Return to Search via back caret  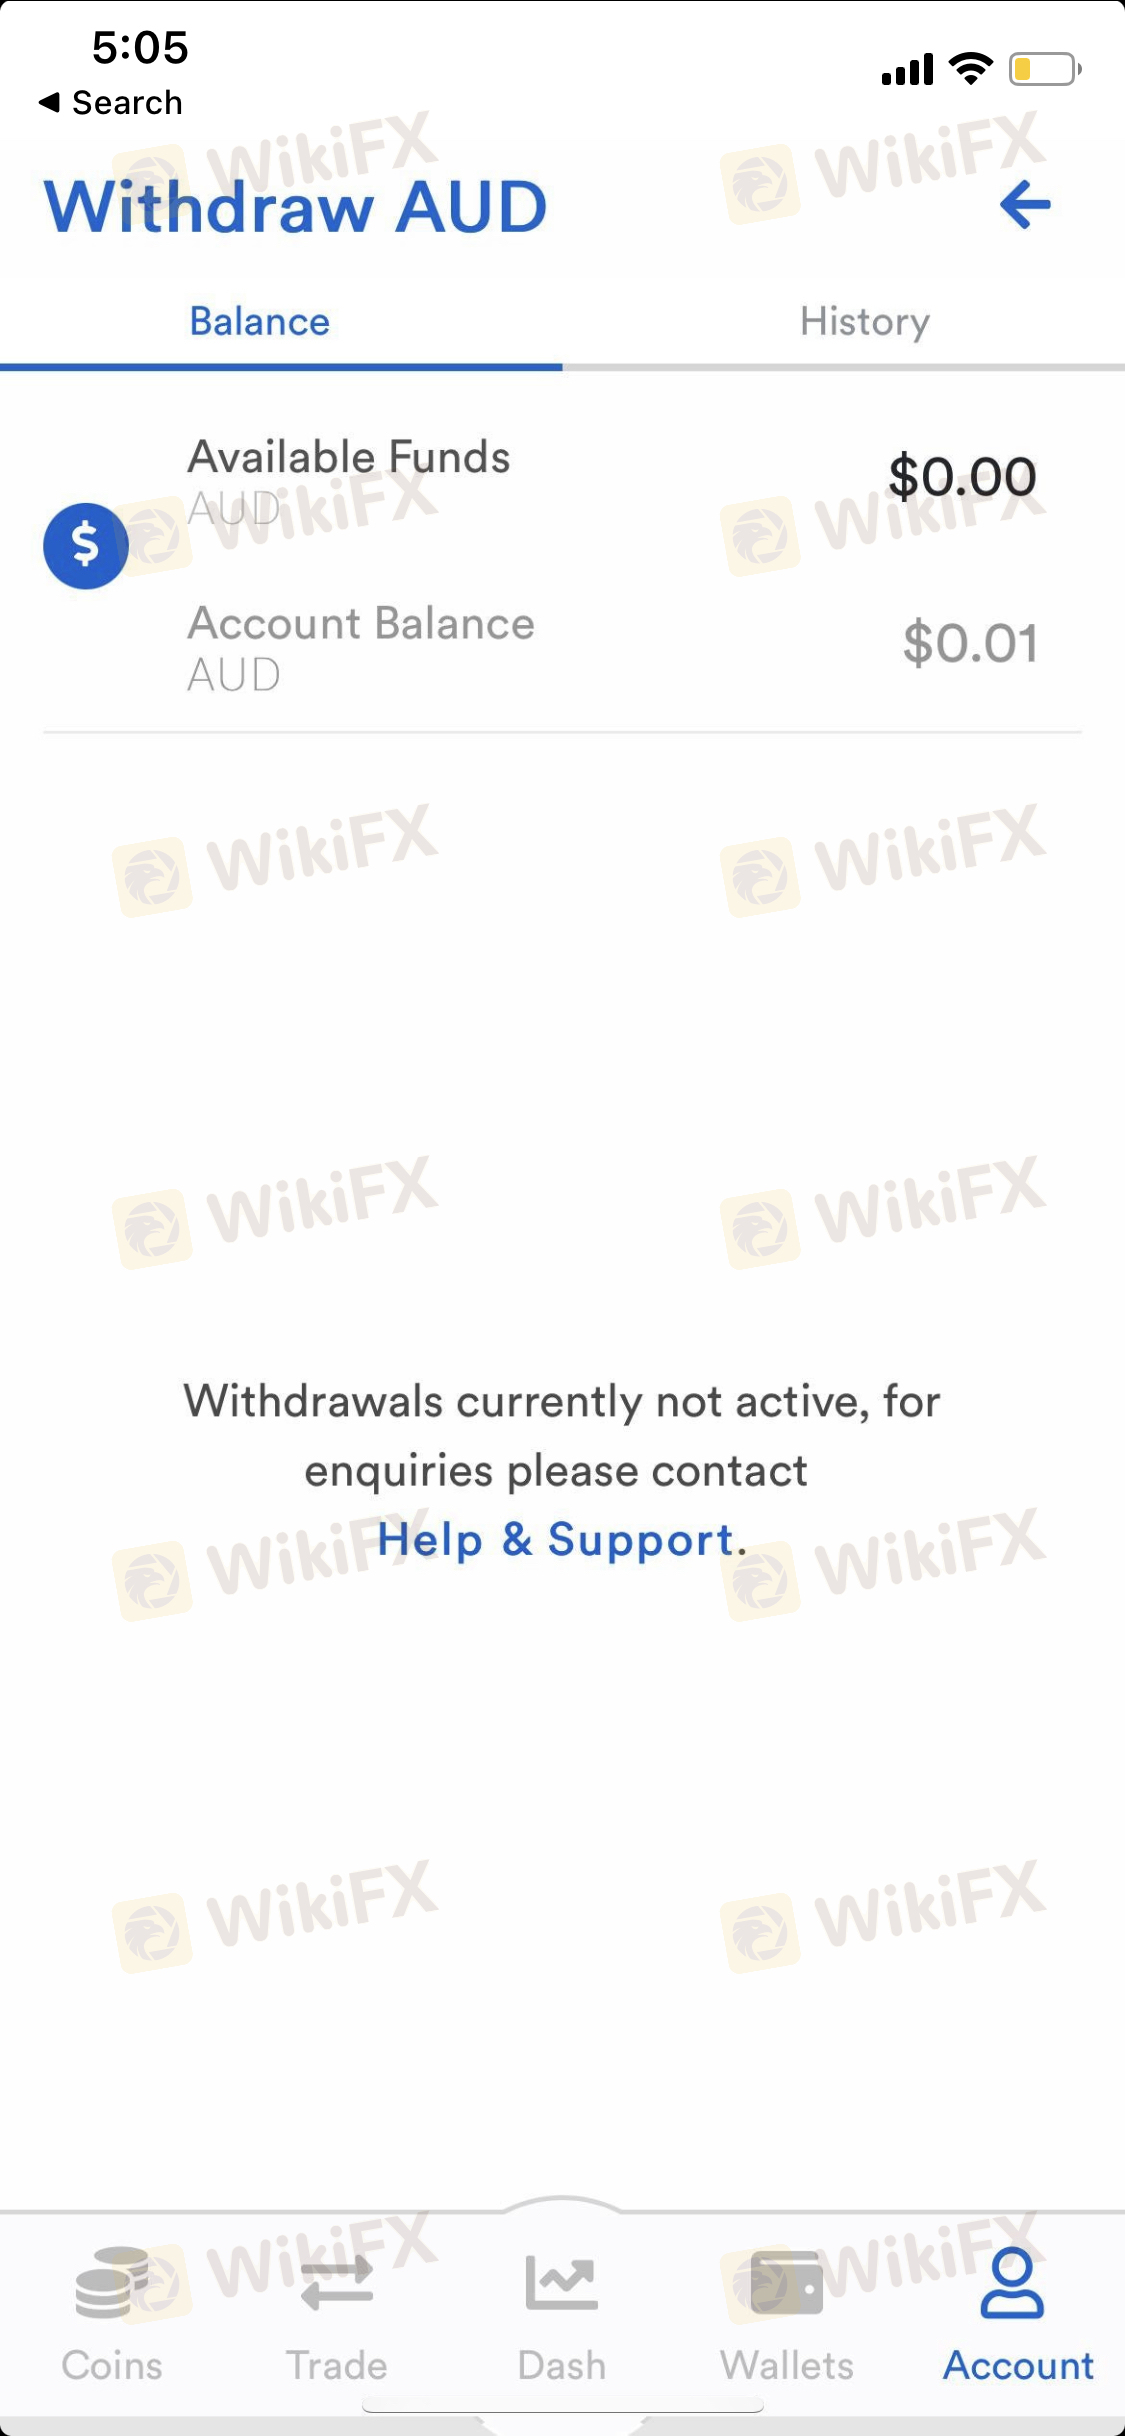click(110, 102)
